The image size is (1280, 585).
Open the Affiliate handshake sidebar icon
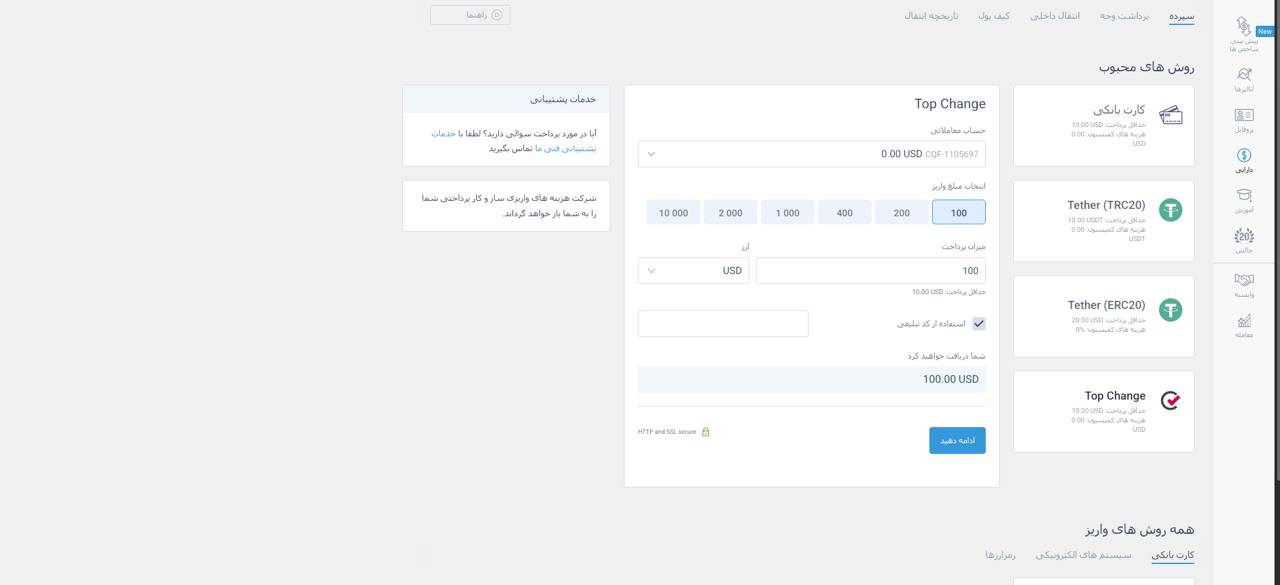pyautogui.click(x=1243, y=281)
